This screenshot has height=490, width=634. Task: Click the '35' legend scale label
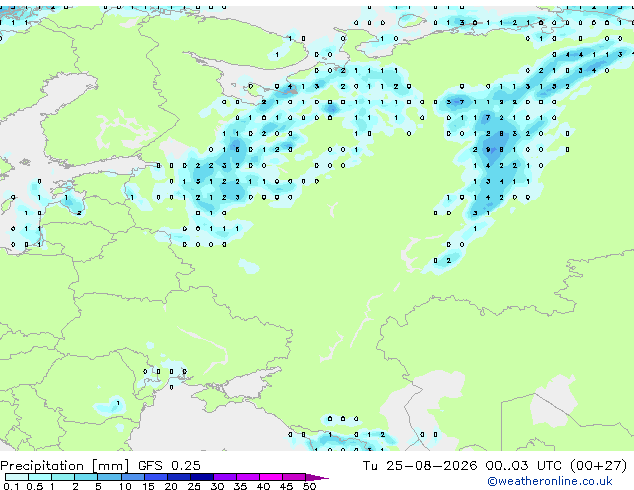click(240, 486)
